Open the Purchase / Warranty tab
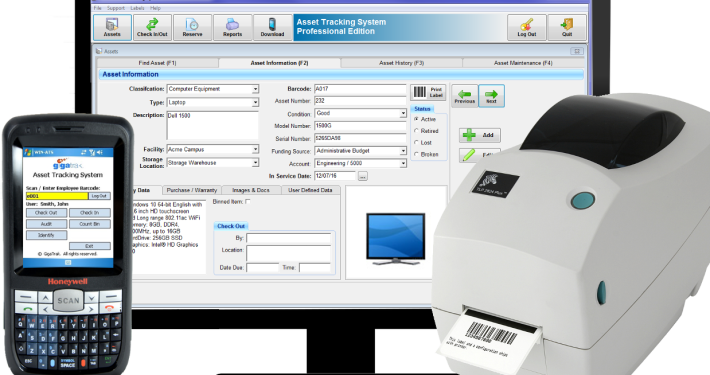 [192, 190]
